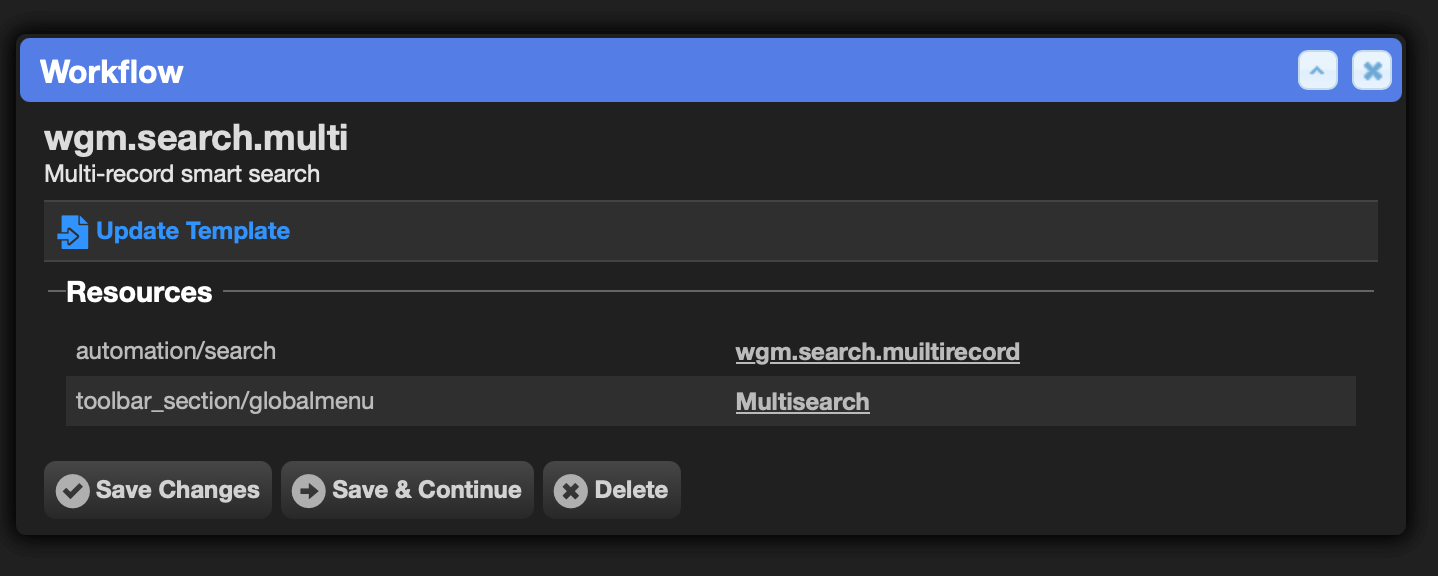The image size is (1438, 576).
Task: Click the Multi-record smart search subtitle
Action: [182, 174]
